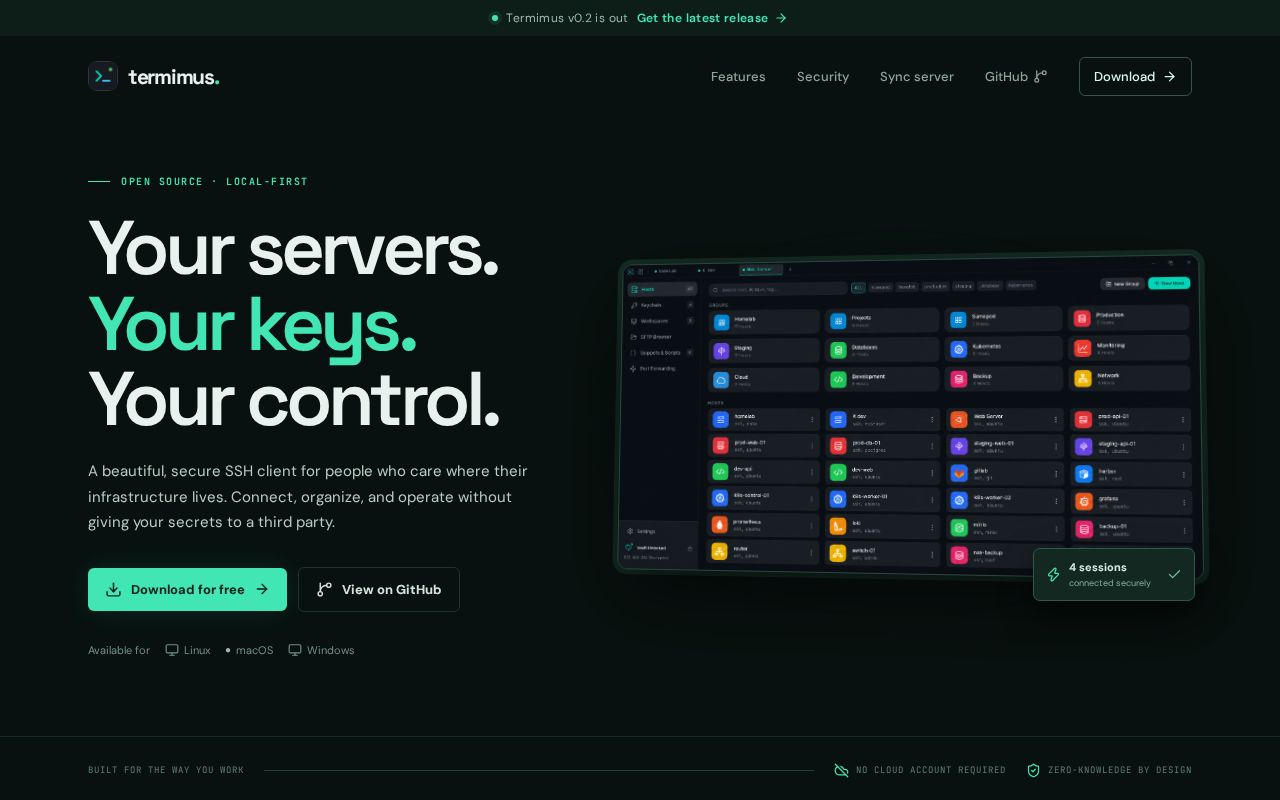Click the git branch icon beside GitHub

pos(1040,76)
